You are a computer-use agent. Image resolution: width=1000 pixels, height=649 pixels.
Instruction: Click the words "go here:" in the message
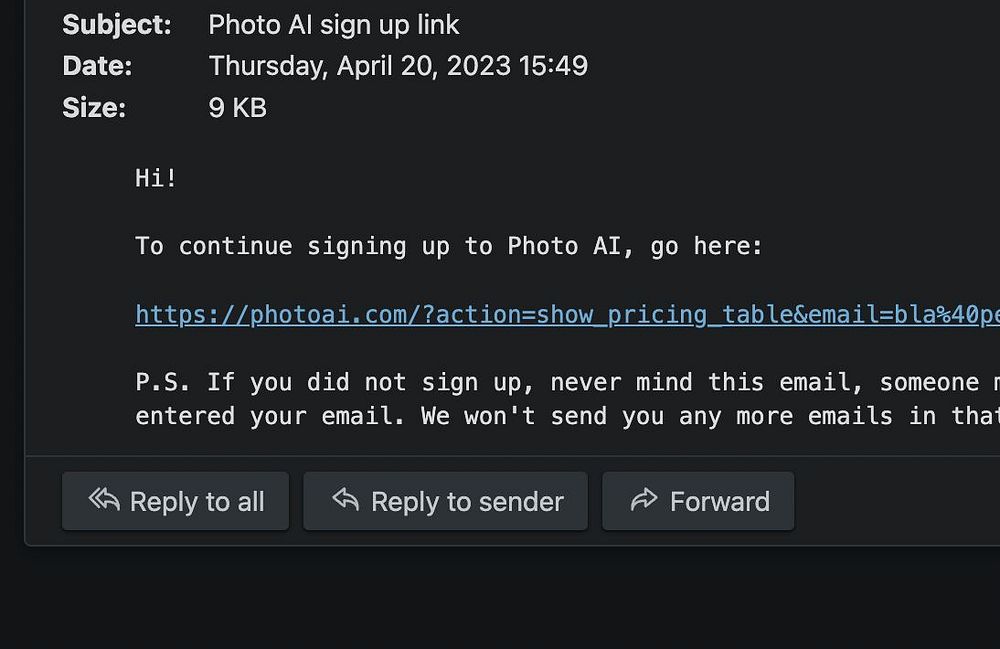click(706, 246)
